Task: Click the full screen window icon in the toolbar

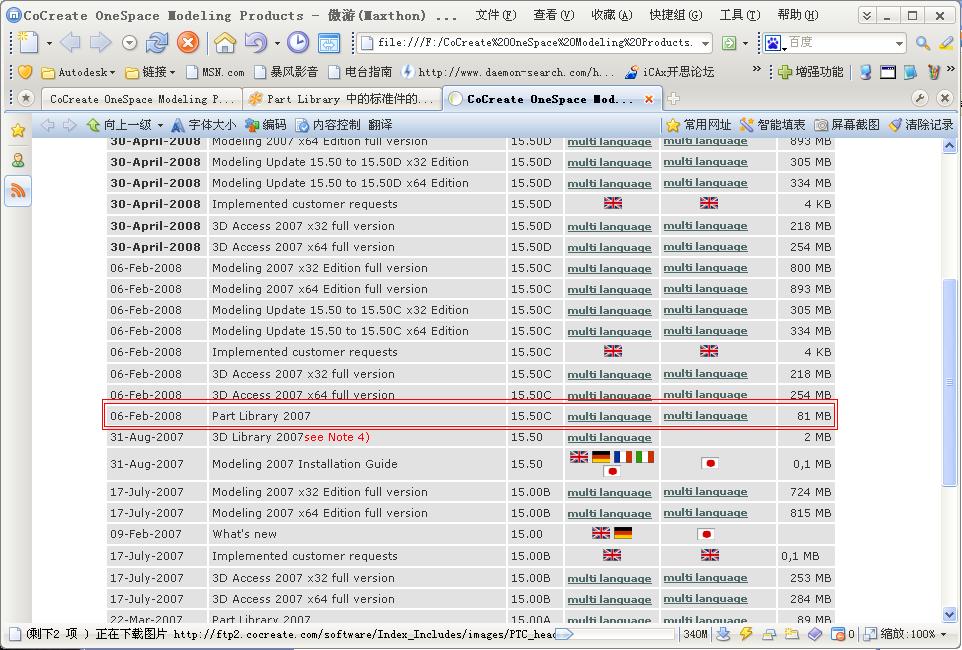Action: point(329,43)
